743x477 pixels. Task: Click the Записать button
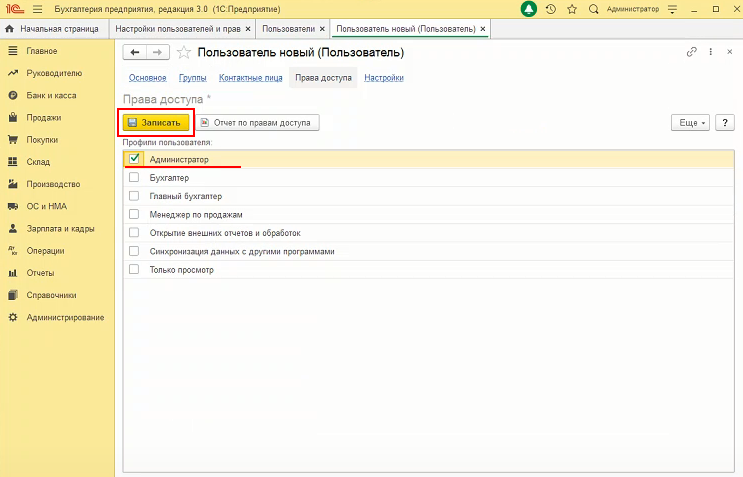tap(156, 123)
